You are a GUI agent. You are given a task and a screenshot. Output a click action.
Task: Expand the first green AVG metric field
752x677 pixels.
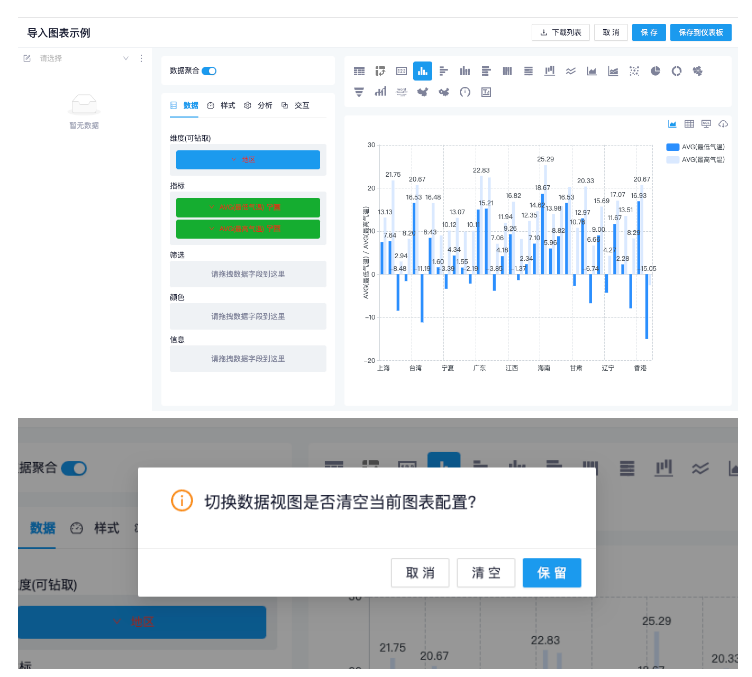point(247,207)
